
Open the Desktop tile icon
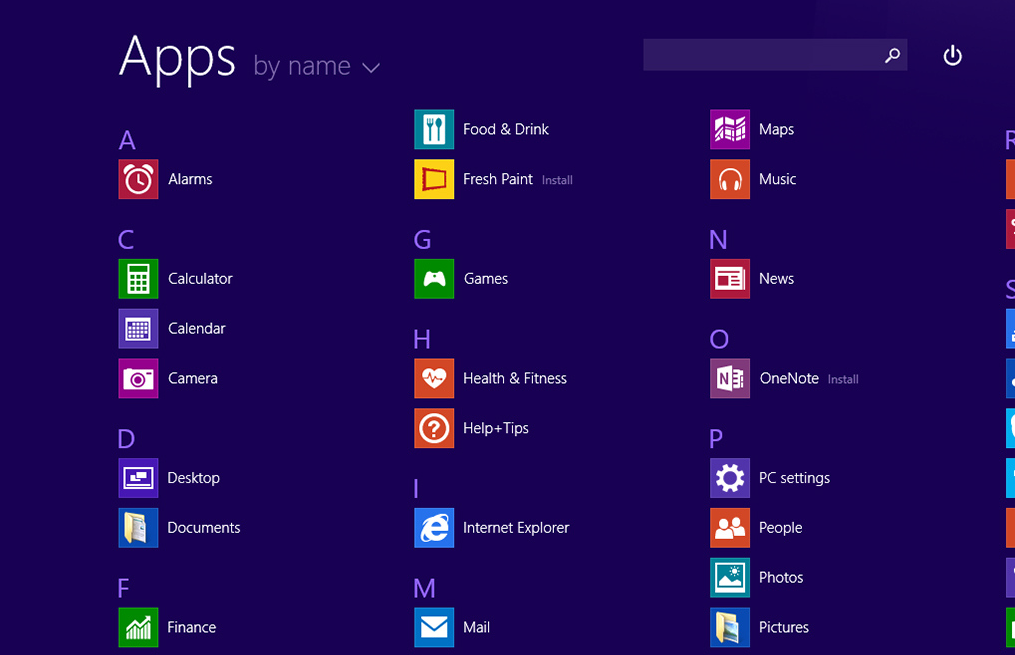click(138, 478)
